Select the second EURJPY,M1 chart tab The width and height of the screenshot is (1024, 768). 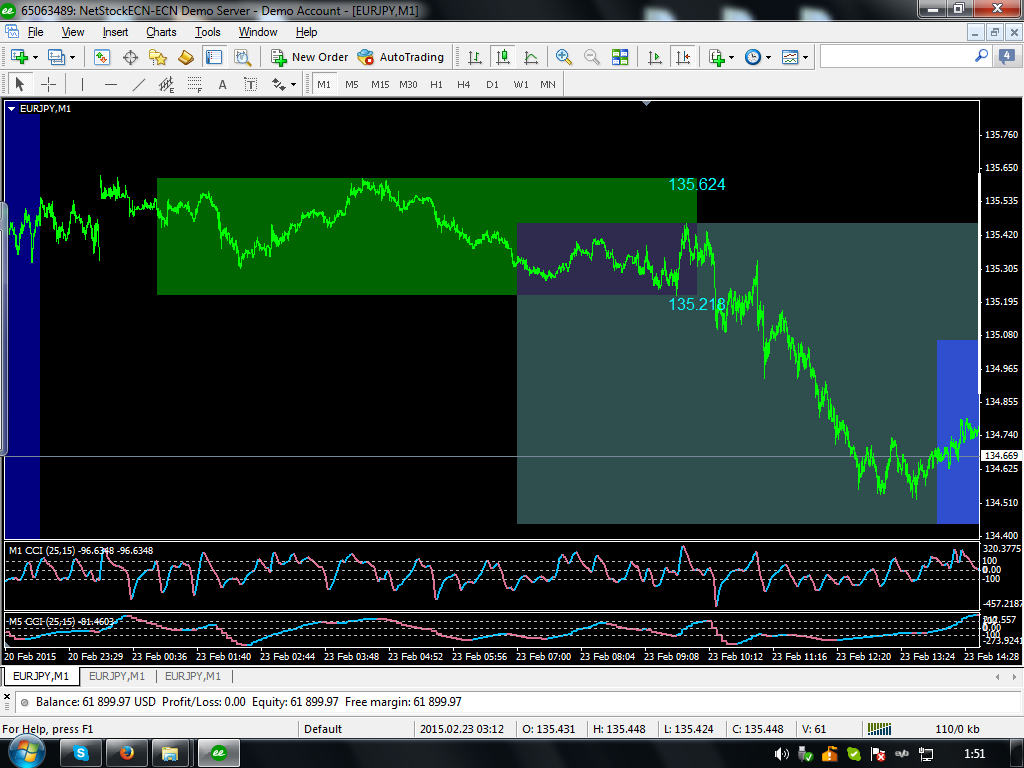[x=117, y=676]
